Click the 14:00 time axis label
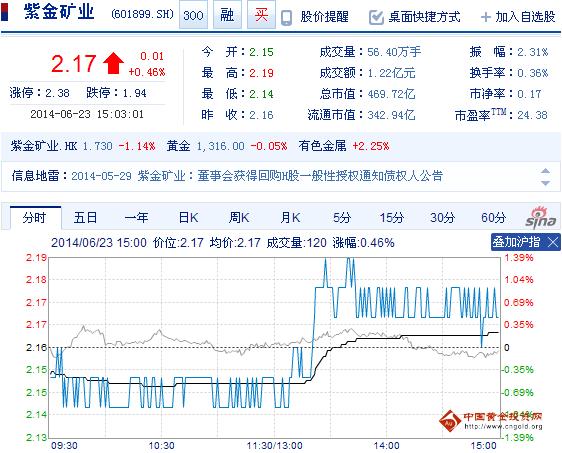Screen dimensions: 562x453 coord(386,445)
